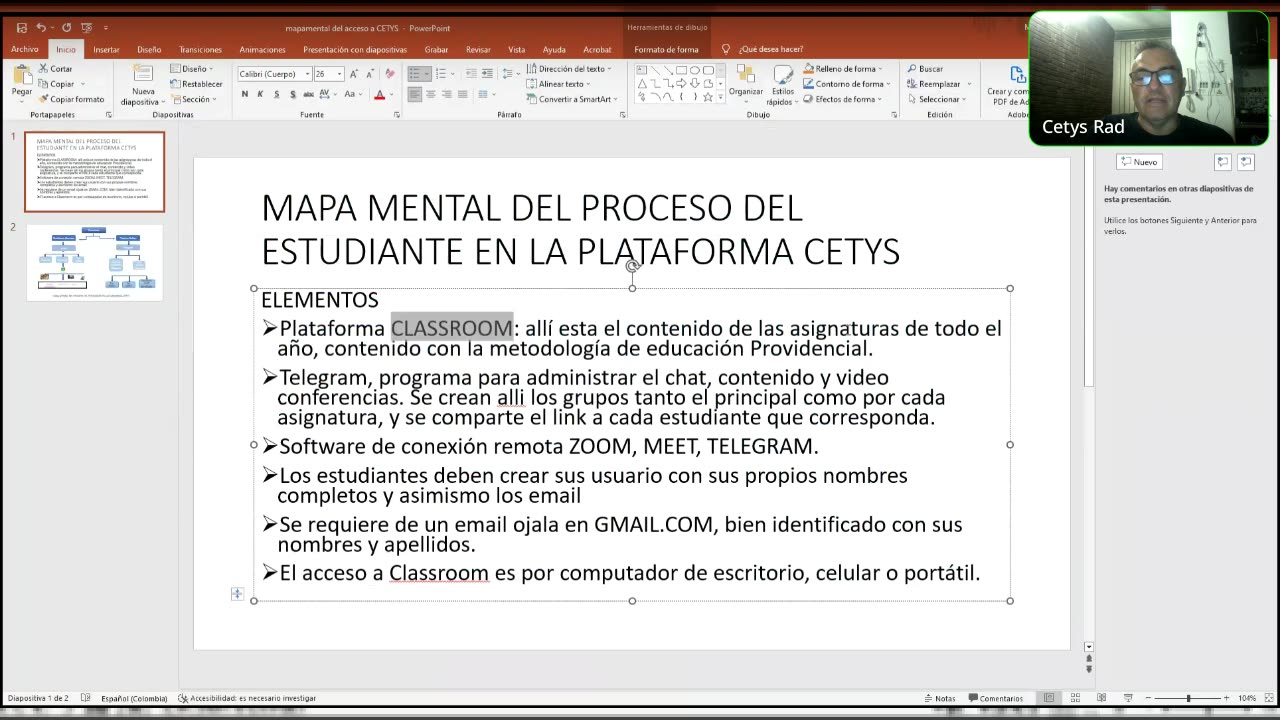Toggle Comentarios pane in status bar
This screenshot has width=1280, height=720.
(995, 698)
